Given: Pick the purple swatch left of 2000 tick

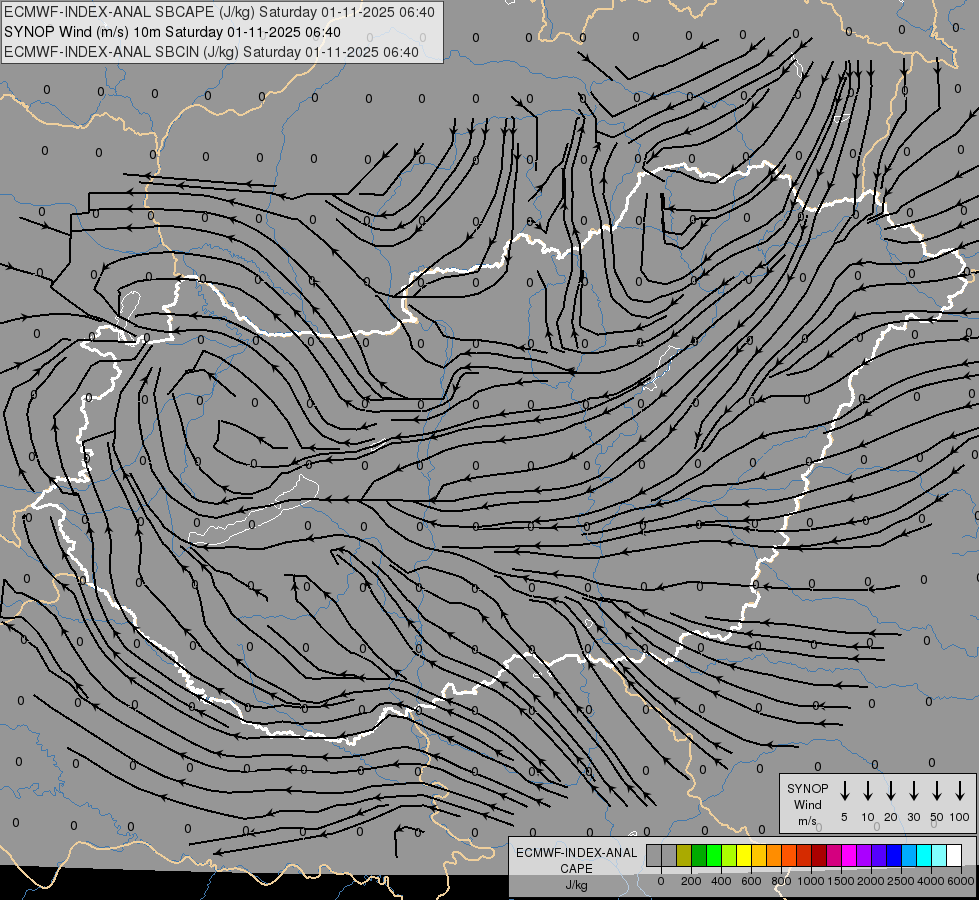Looking at the screenshot, I should pos(863,855).
